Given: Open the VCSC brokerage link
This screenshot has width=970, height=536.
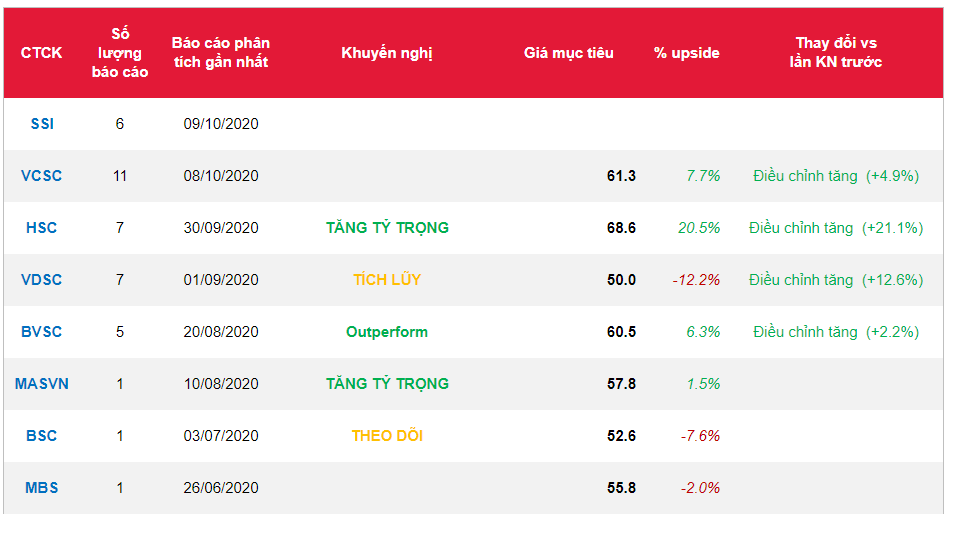Looking at the screenshot, I should coord(42,176).
